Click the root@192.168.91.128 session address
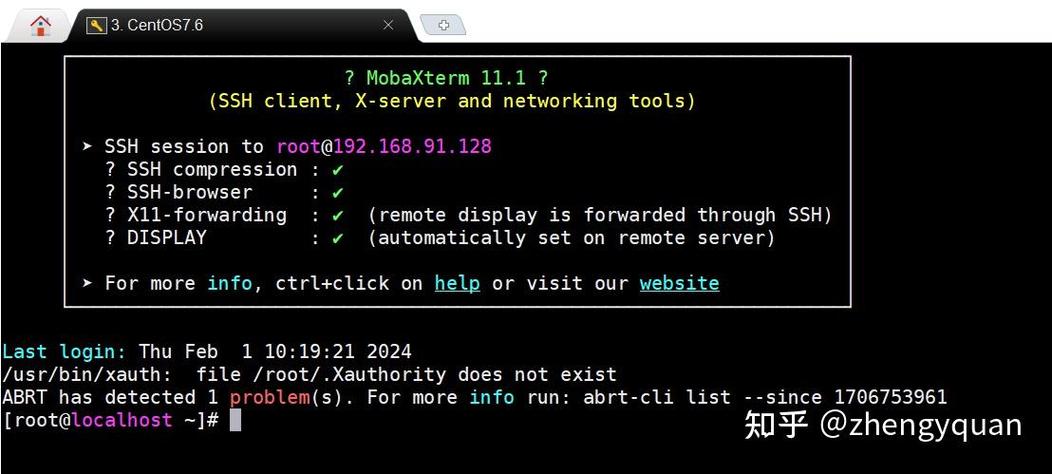The height and width of the screenshot is (474, 1052). pos(384,146)
